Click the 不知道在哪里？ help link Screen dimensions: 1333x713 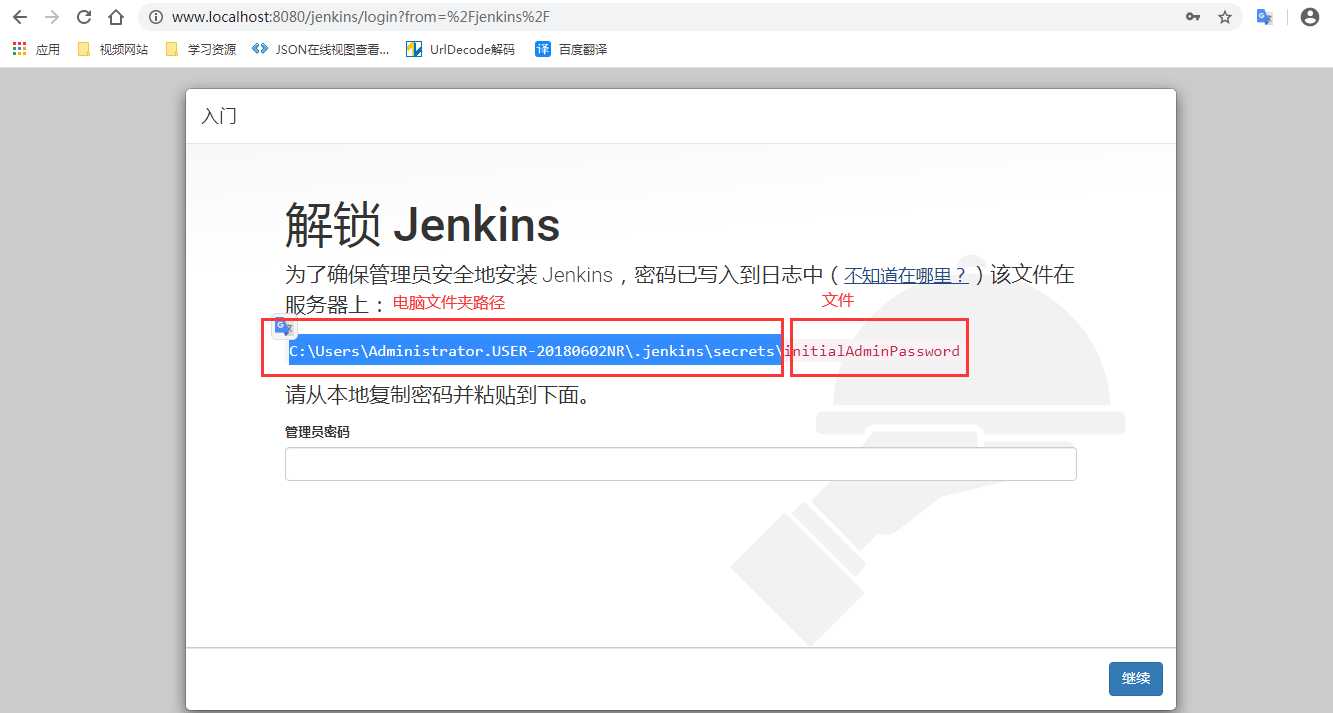(x=906, y=275)
